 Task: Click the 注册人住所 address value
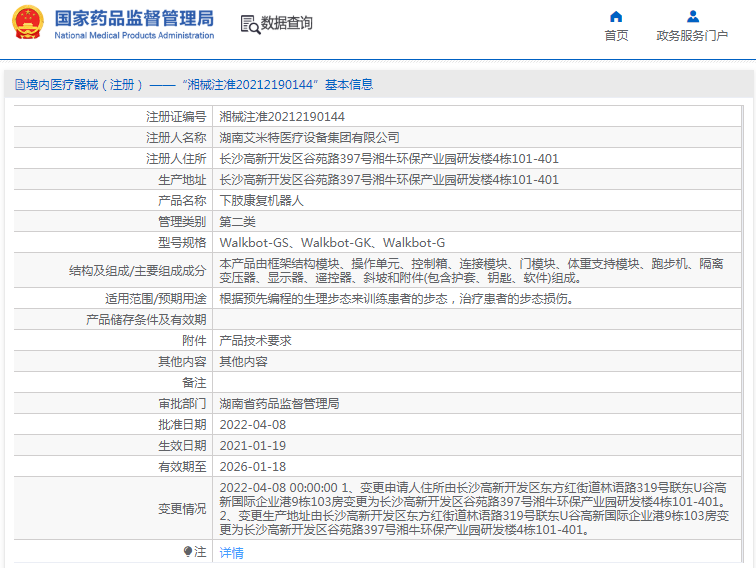pyautogui.click(x=389, y=159)
